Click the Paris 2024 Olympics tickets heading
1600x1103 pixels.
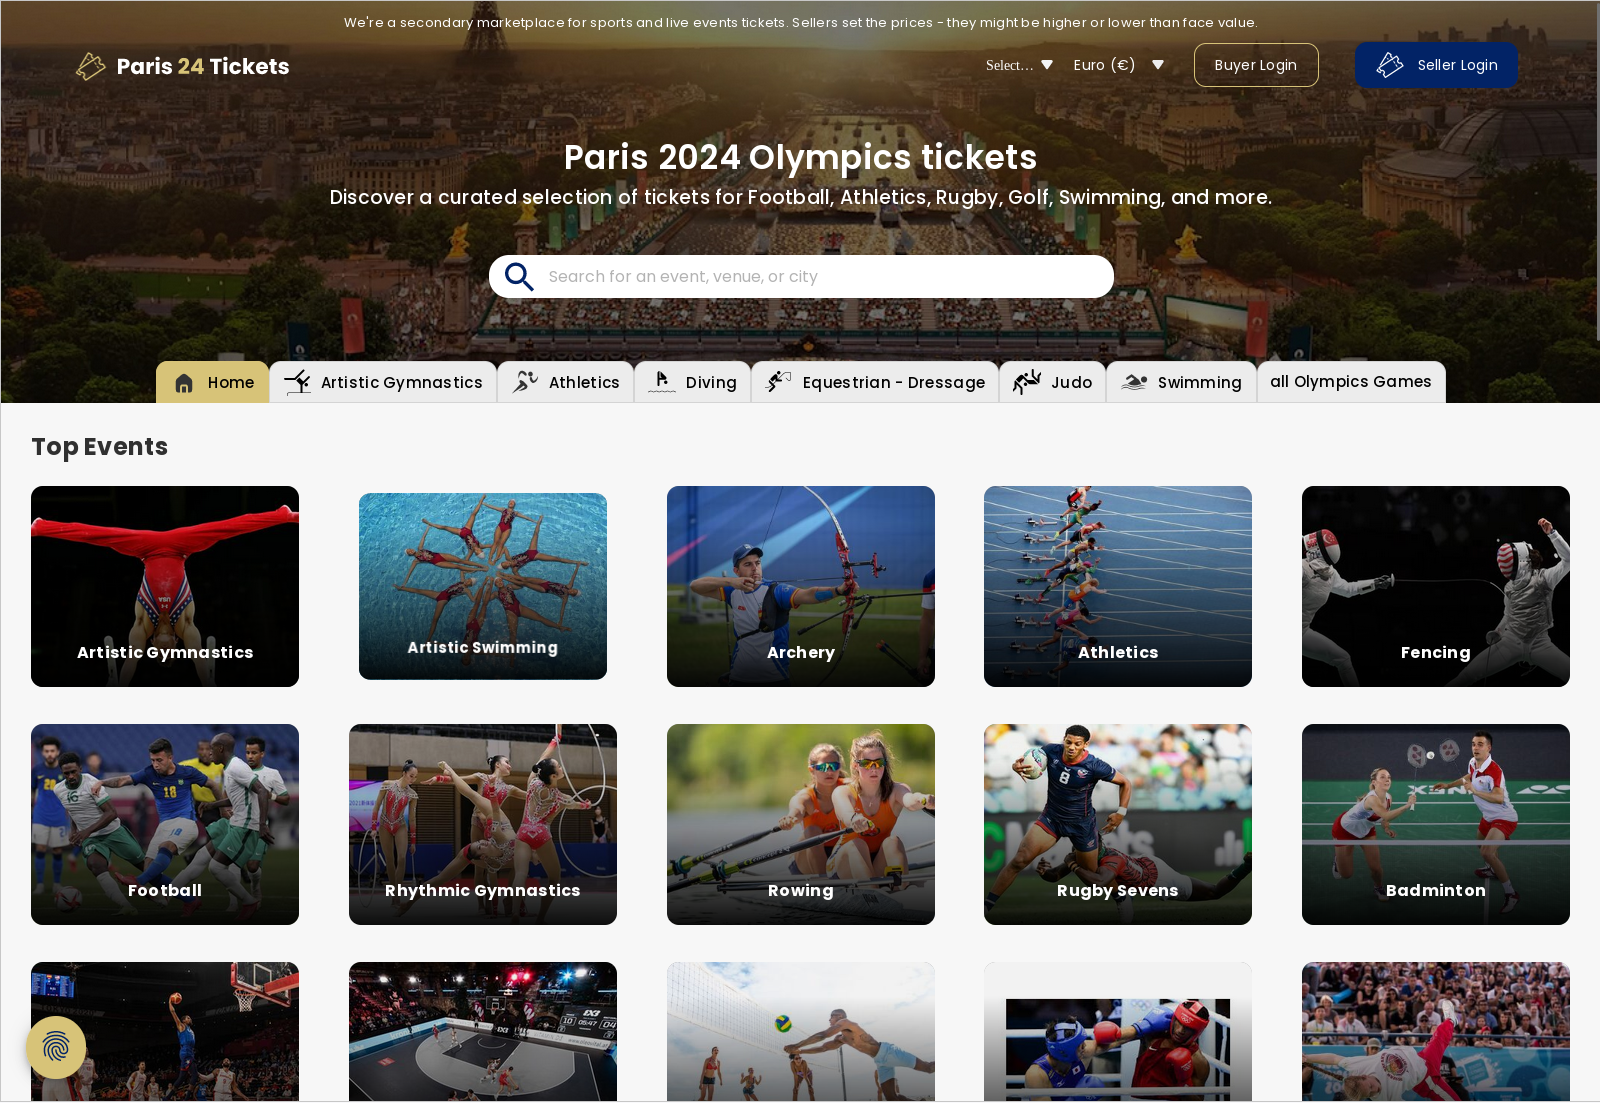click(801, 157)
